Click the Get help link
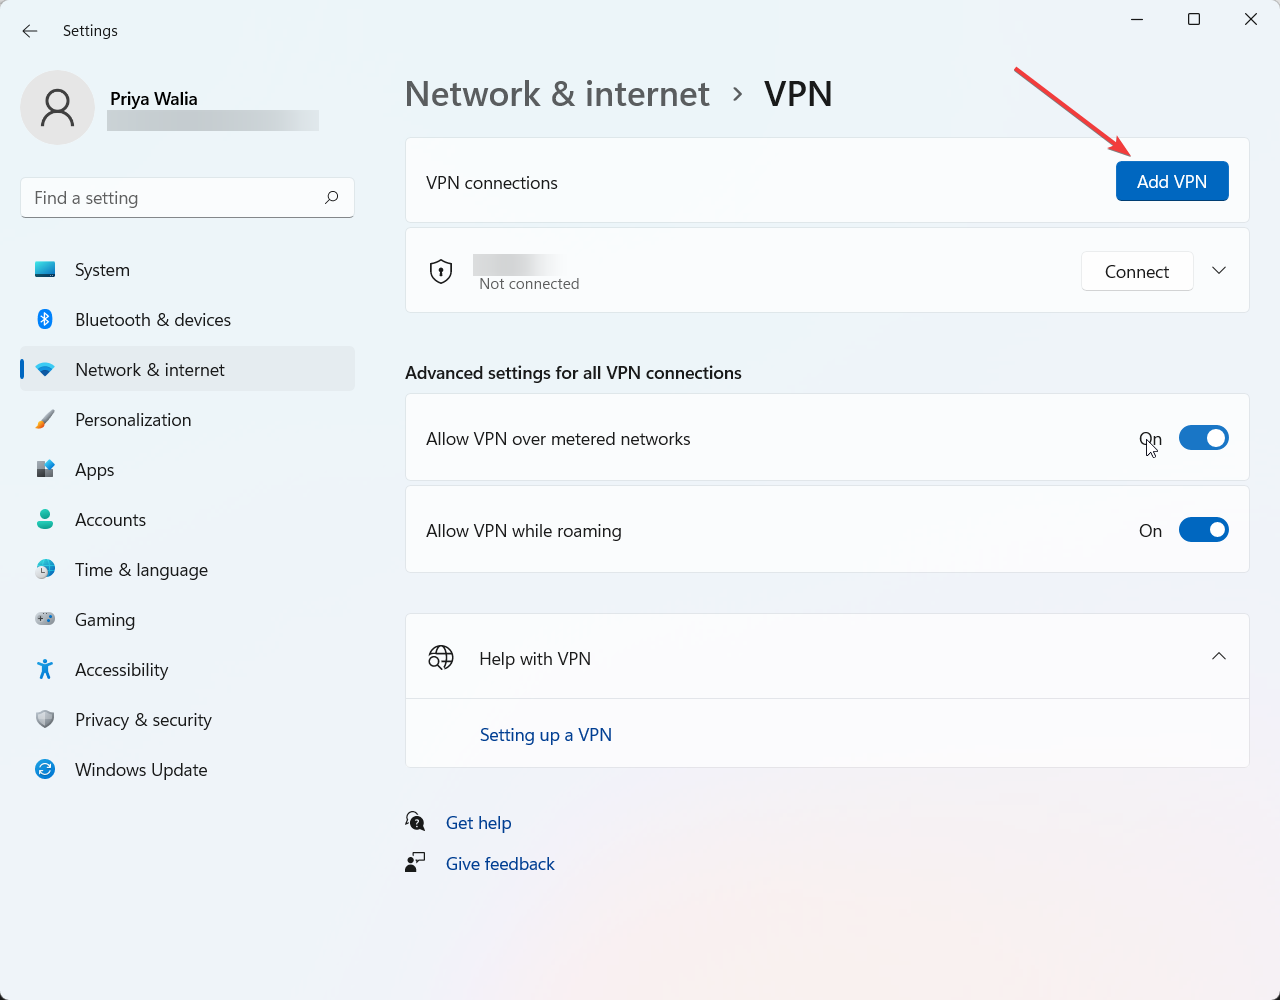The width and height of the screenshot is (1280, 1000). point(478,822)
